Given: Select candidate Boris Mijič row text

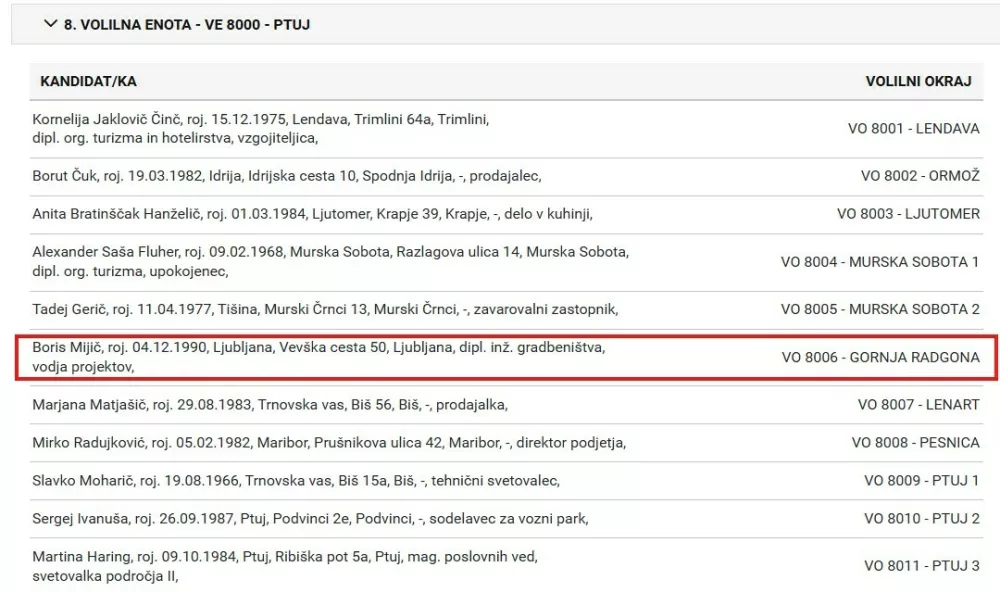Looking at the screenshot, I should [x=319, y=357].
